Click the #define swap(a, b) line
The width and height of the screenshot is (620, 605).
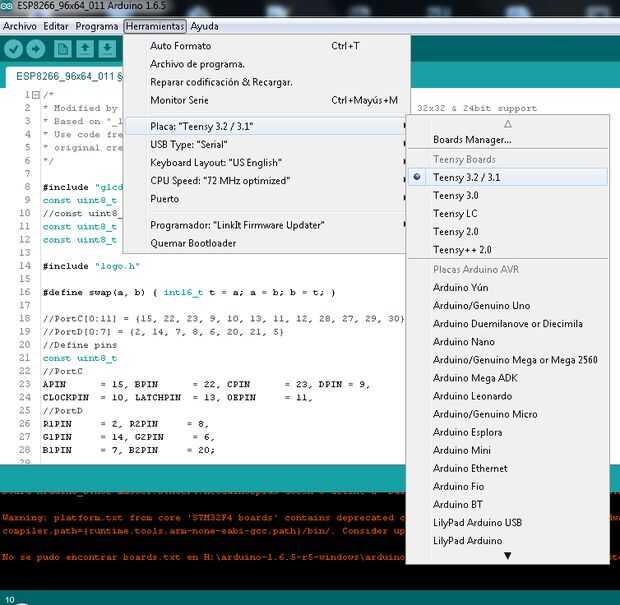click(x=189, y=293)
